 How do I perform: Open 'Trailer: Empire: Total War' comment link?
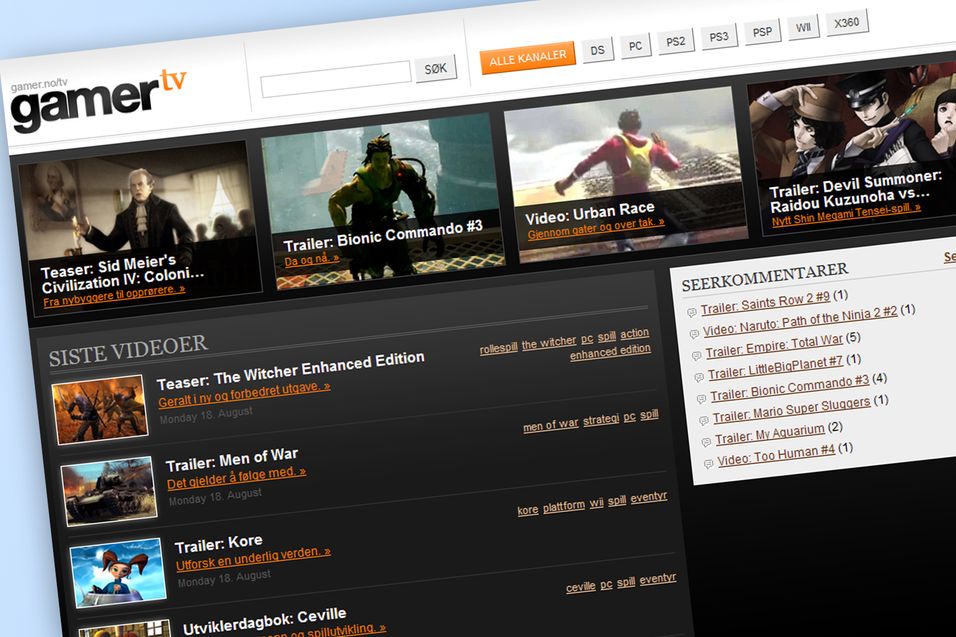click(774, 346)
